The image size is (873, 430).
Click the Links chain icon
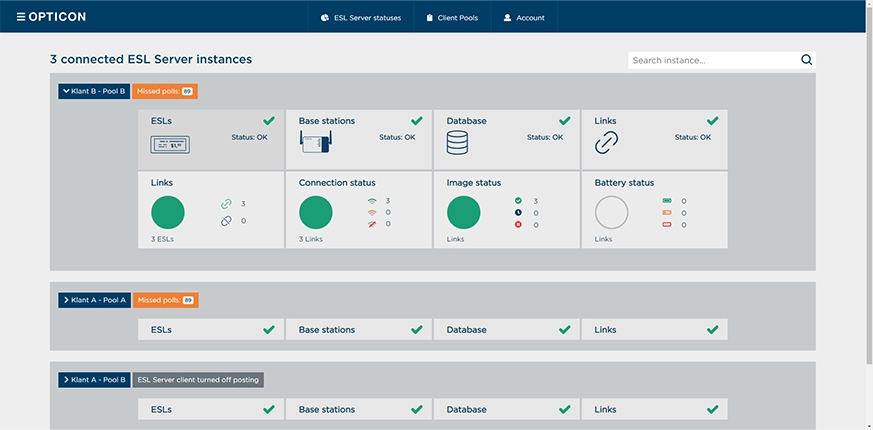click(607, 143)
